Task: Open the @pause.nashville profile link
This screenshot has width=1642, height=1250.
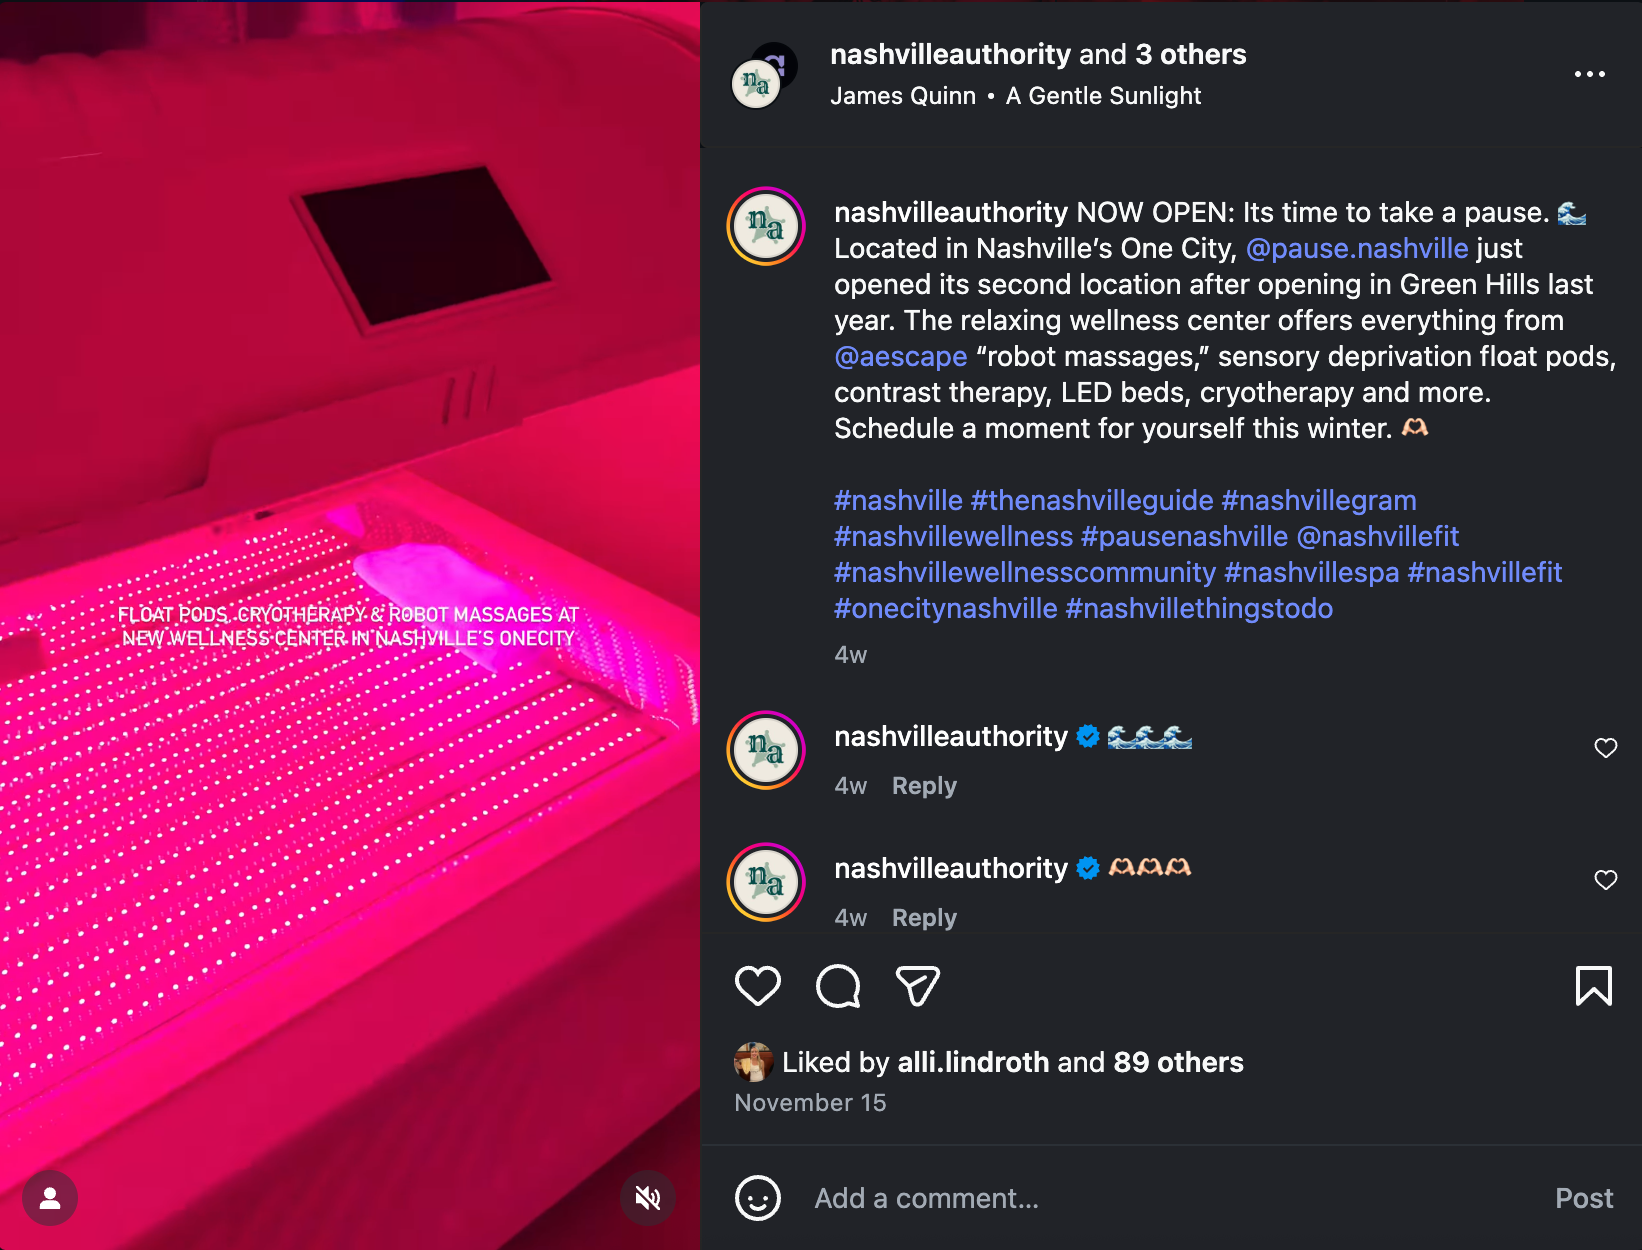Action: click(x=1357, y=248)
